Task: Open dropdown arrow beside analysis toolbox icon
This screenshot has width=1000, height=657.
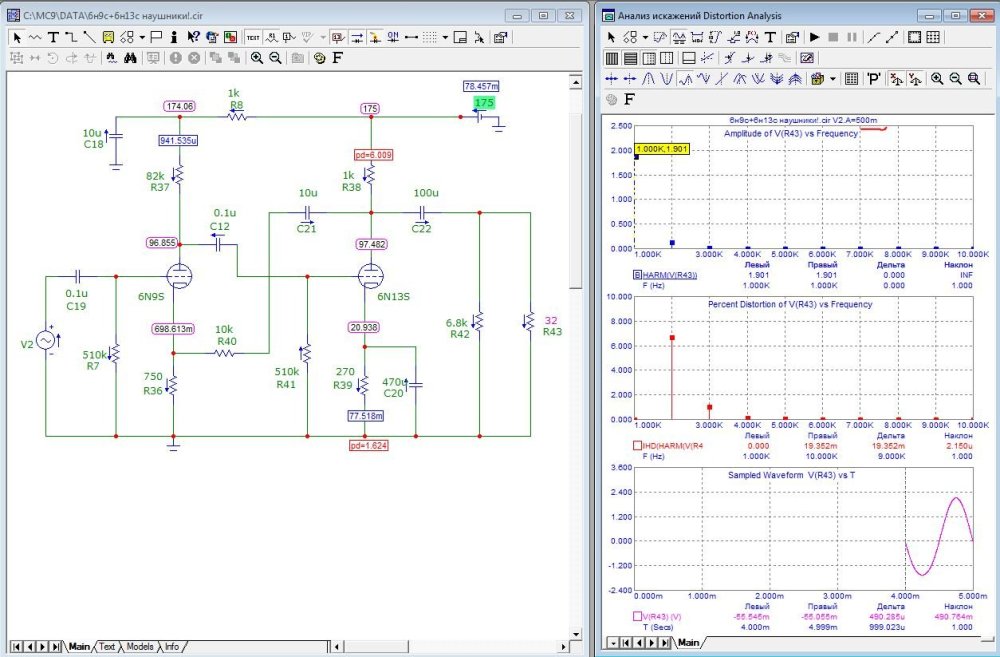Action: pos(832,78)
